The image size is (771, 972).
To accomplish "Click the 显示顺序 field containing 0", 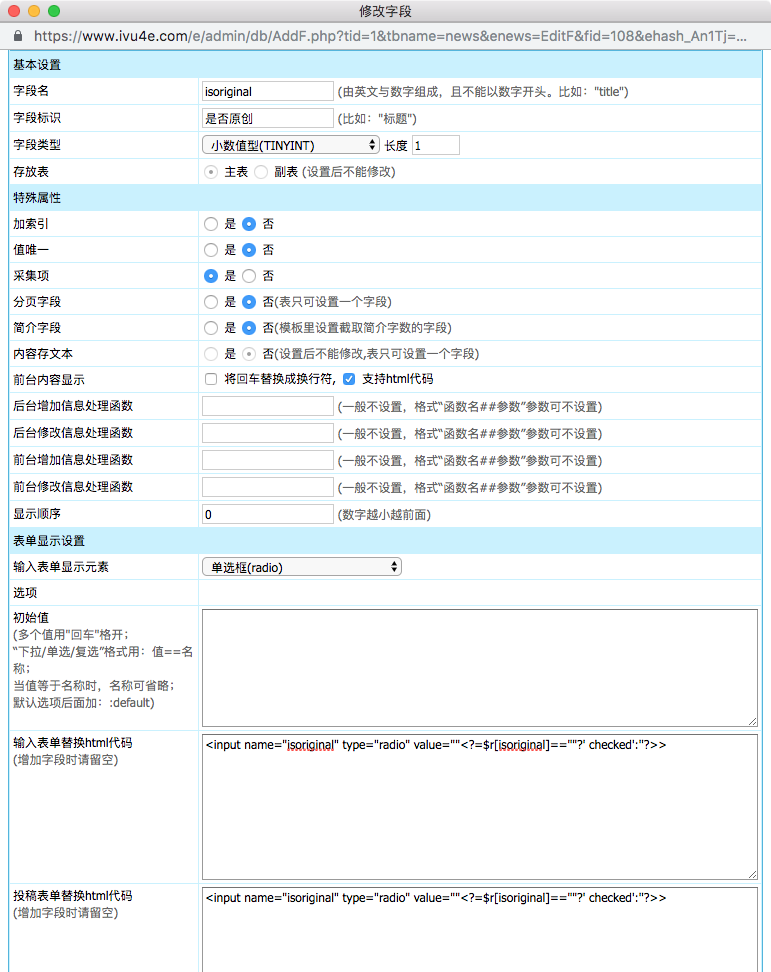I will pos(267,514).
